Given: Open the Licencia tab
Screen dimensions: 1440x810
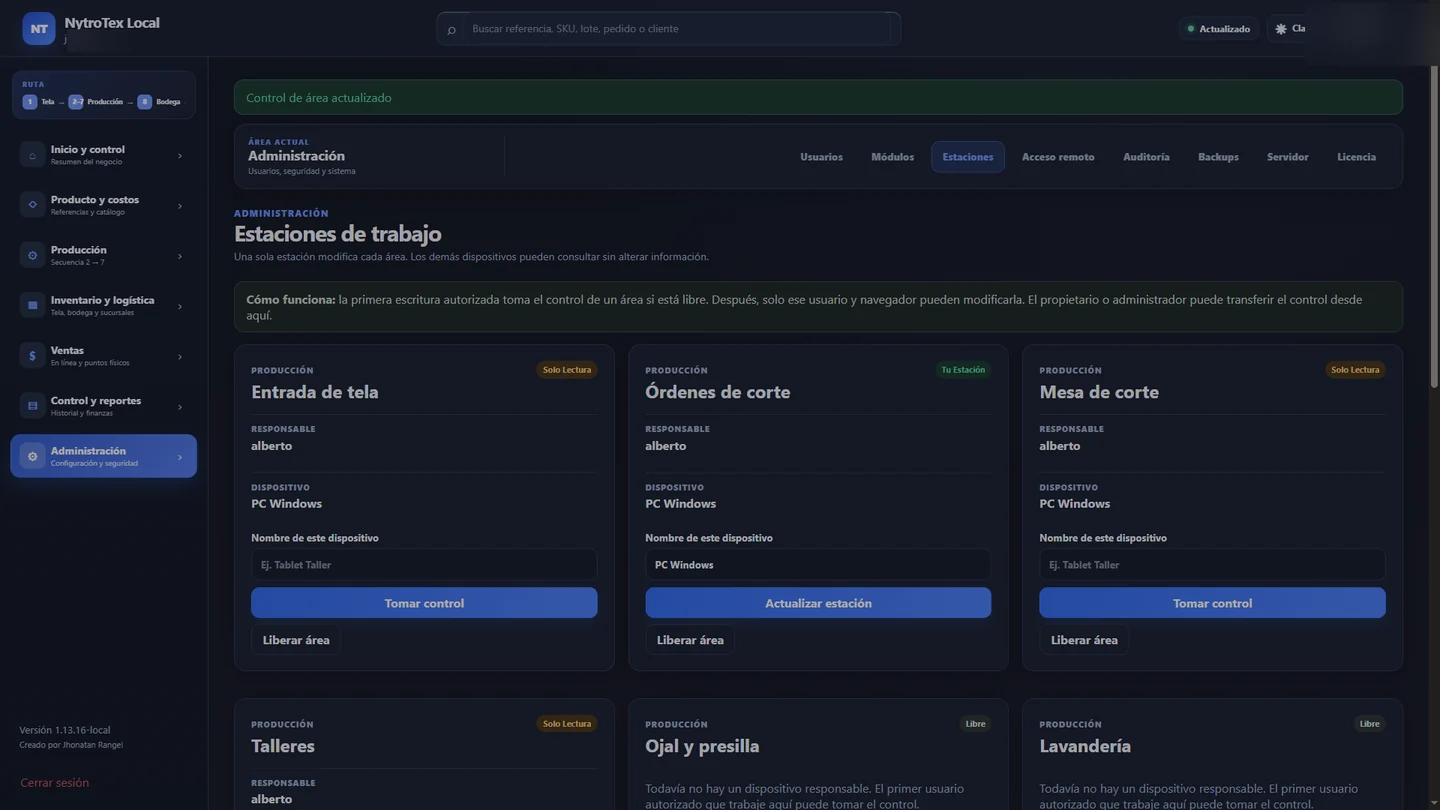Looking at the screenshot, I should [x=1356, y=157].
